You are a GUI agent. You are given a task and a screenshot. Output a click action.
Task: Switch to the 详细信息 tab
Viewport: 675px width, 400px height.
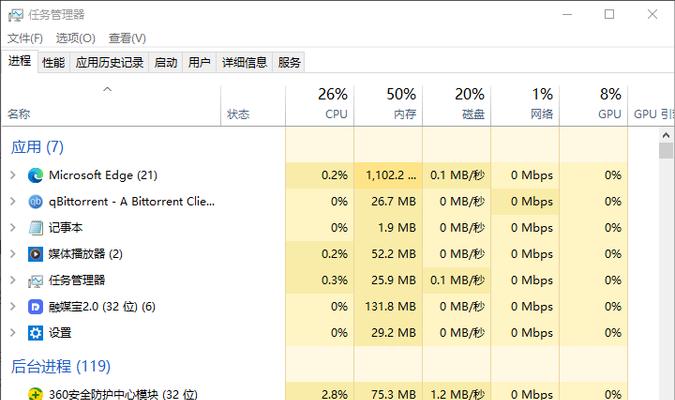245,62
